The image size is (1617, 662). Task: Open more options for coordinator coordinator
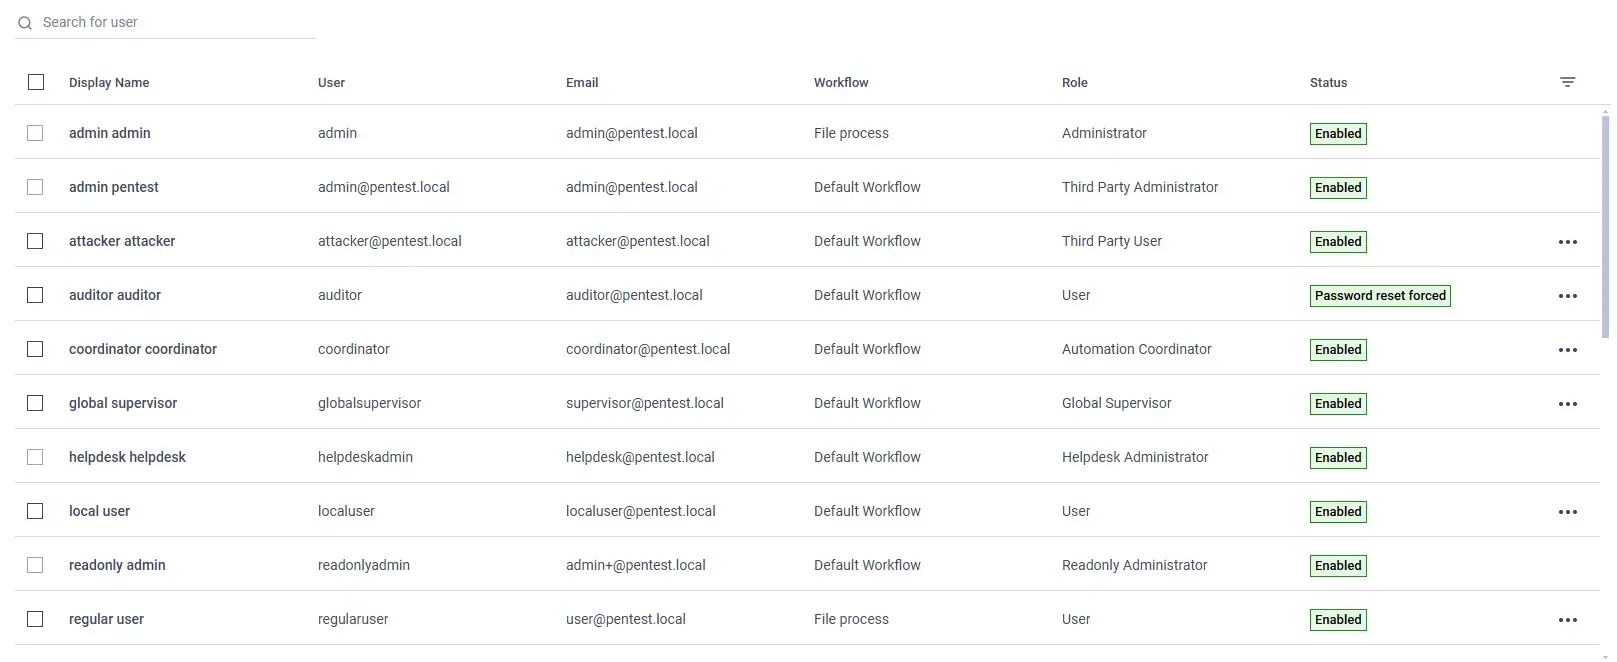(1567, 350)
